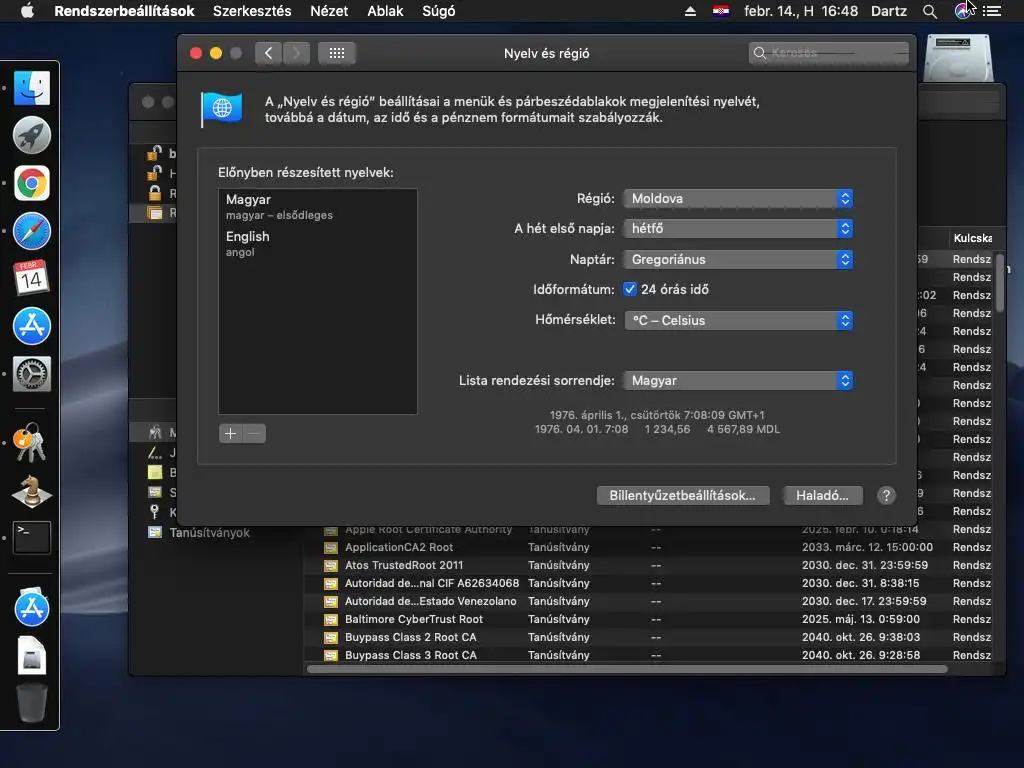Open the input source flag menu
The width and height of the screenshot is (1024, 768).
(720, 11)
